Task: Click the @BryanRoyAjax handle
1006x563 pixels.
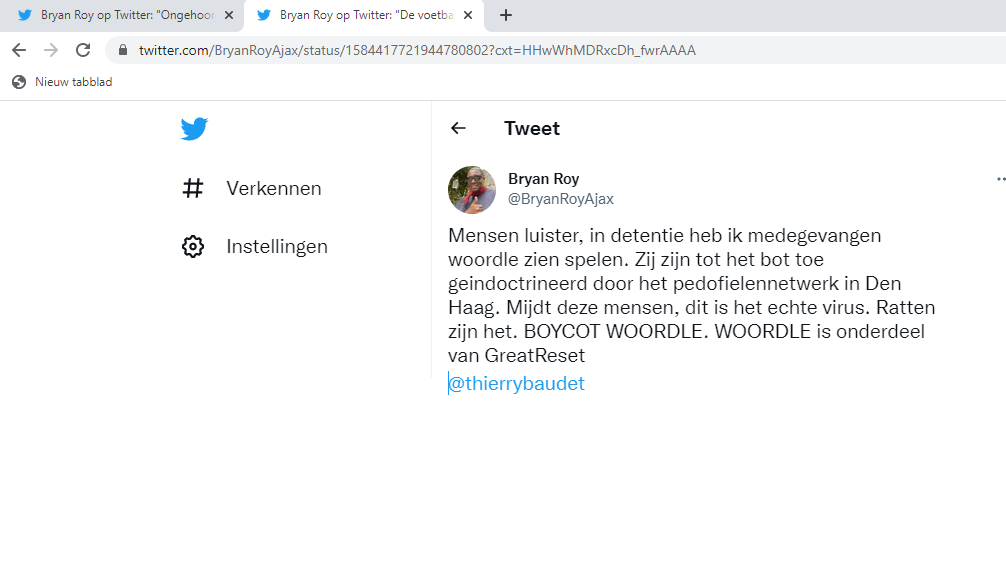Action: 561,199
